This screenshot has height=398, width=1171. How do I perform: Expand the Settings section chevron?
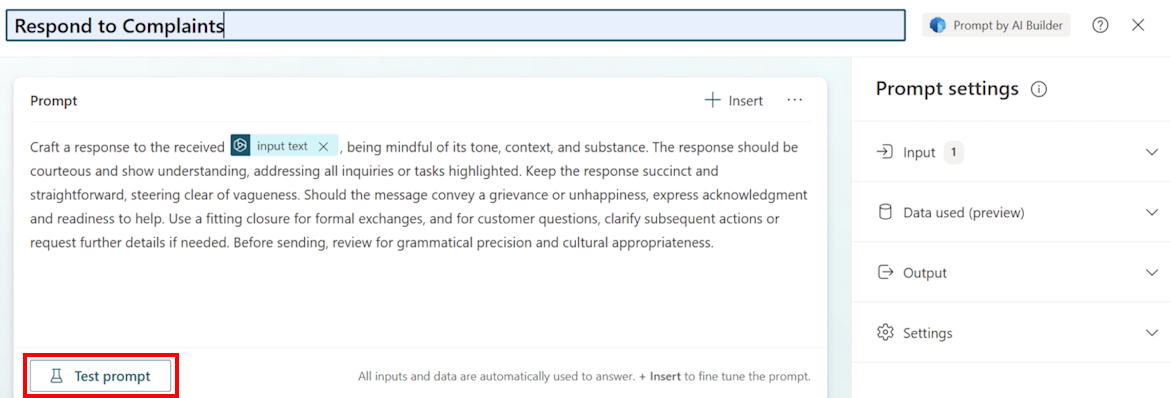click(x=1151, y=332)
